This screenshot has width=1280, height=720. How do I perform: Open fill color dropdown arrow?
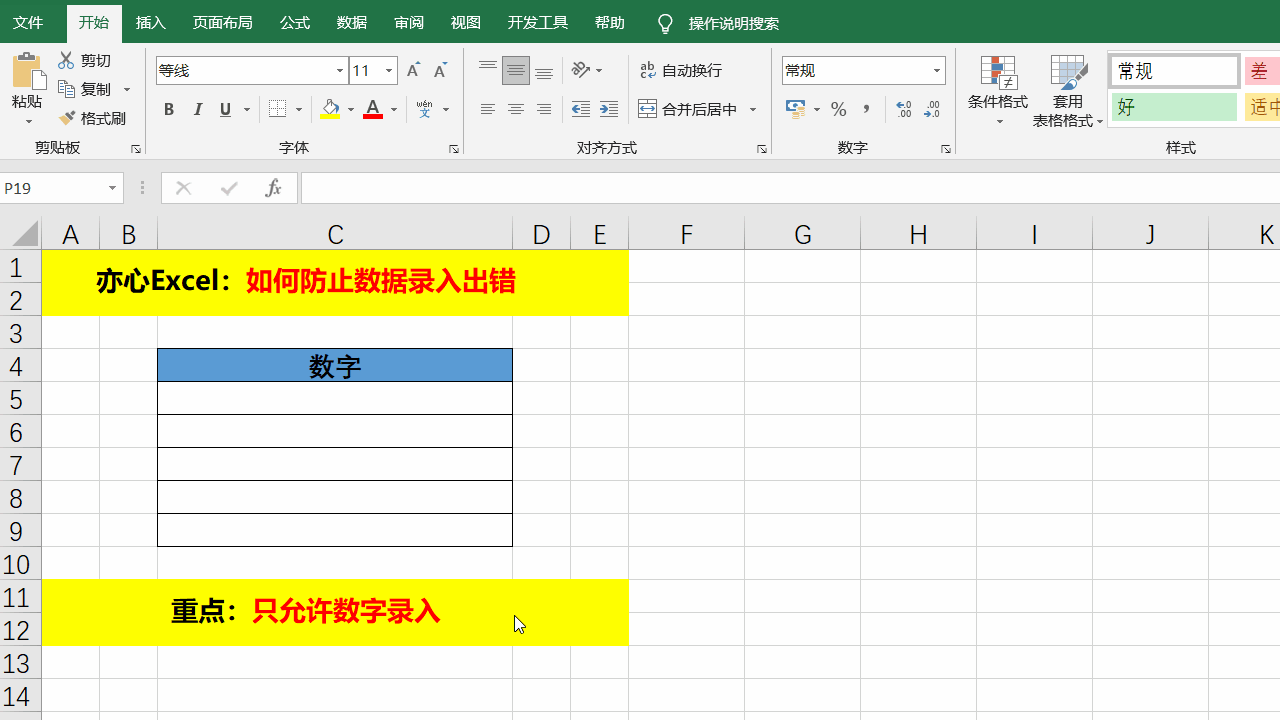tap(351, 109)
